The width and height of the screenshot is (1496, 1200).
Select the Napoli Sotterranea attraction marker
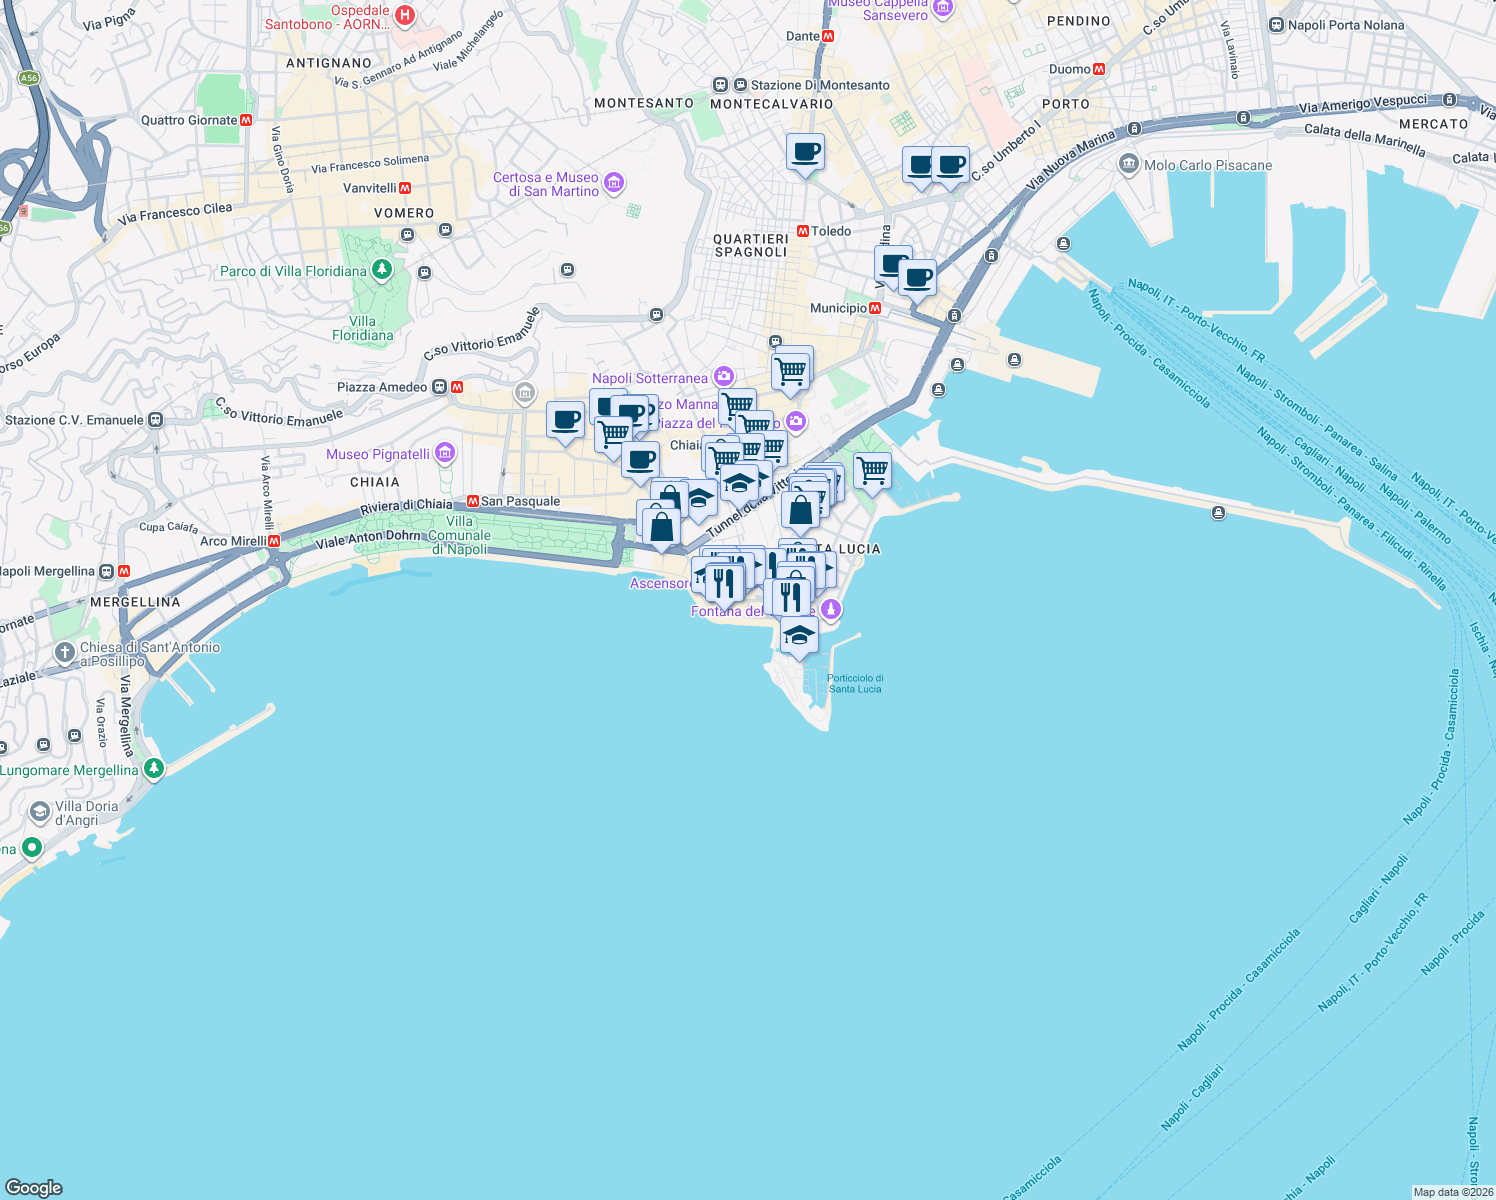click(x=723, y=376)
